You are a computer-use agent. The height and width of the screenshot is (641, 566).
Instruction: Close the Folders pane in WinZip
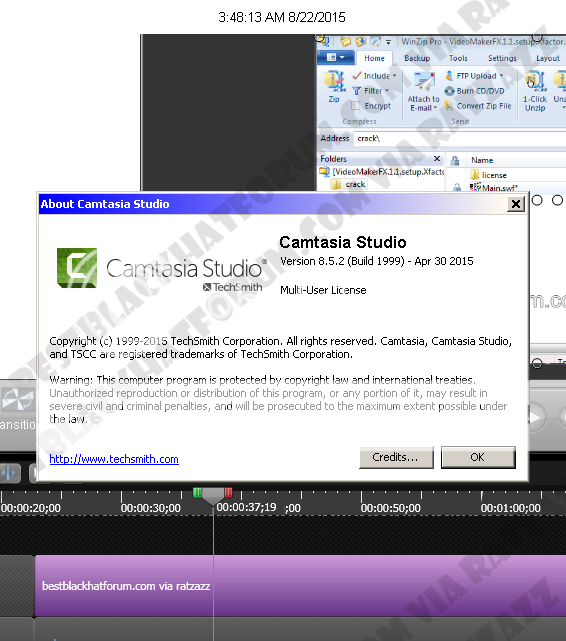437,159
